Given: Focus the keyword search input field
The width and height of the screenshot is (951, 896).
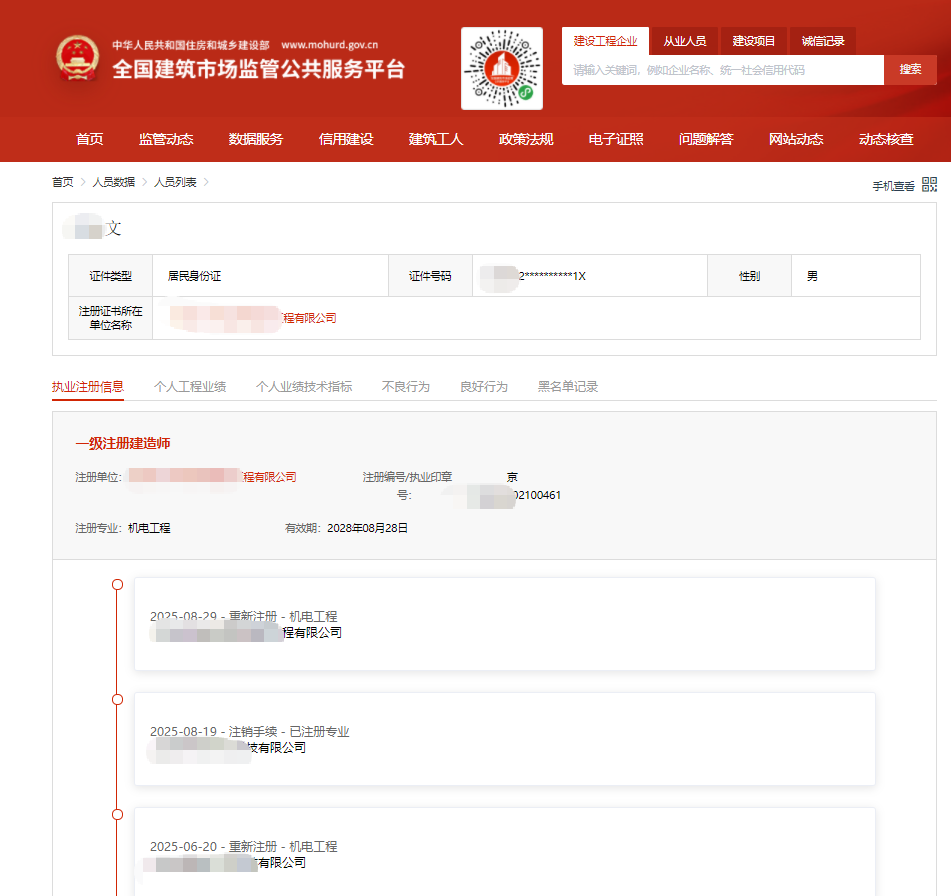Looking at the screenshot, I should point(722,70).
